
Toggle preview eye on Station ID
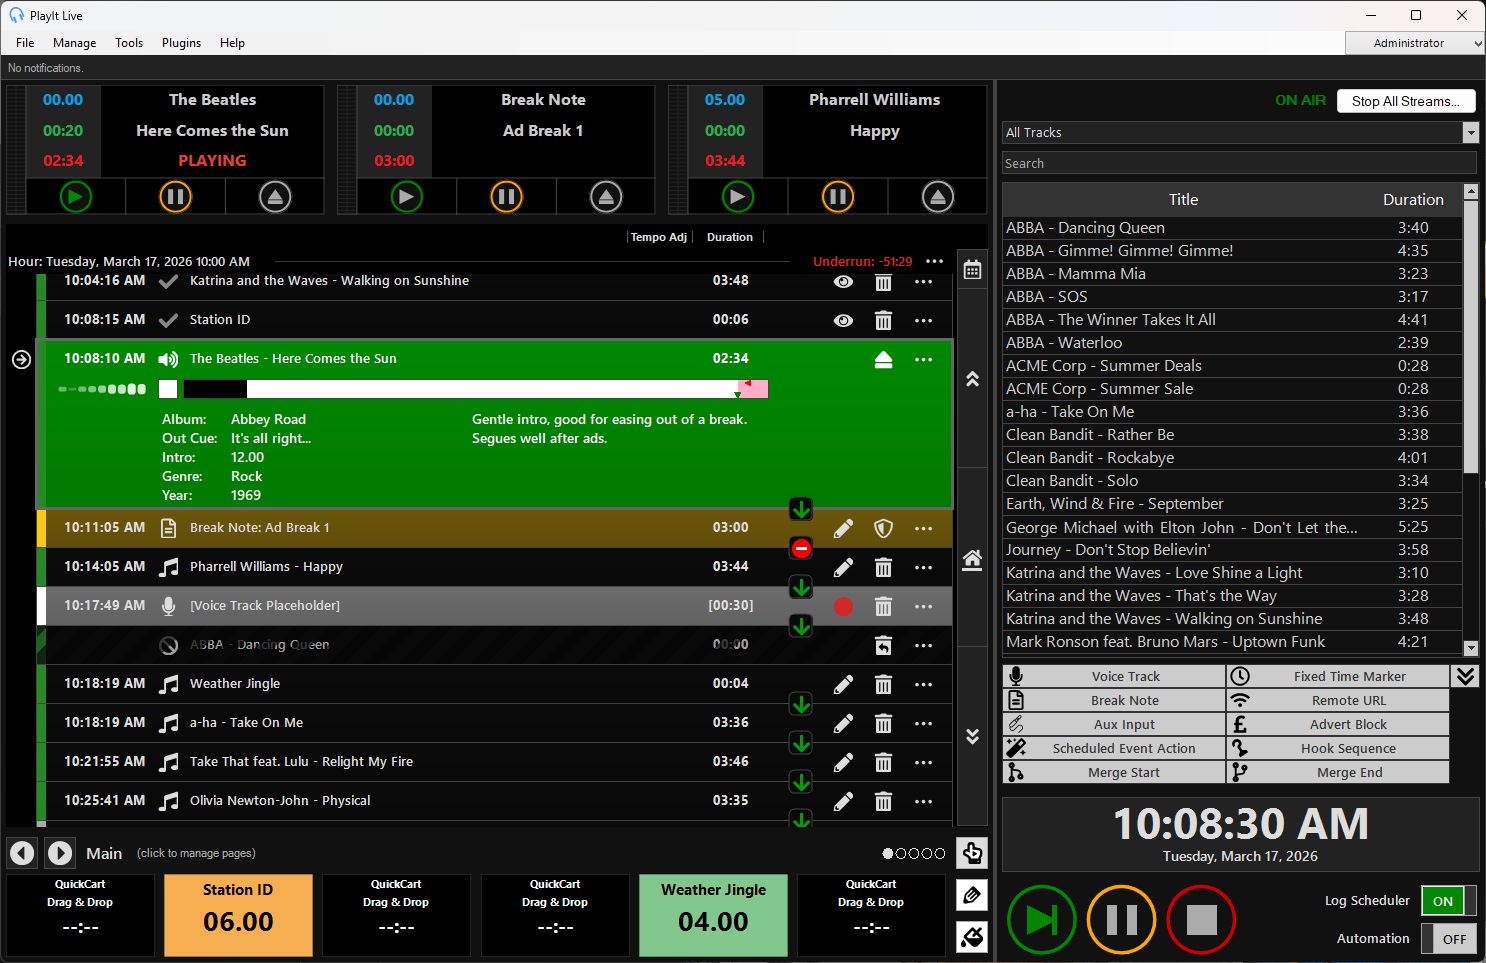844,321
